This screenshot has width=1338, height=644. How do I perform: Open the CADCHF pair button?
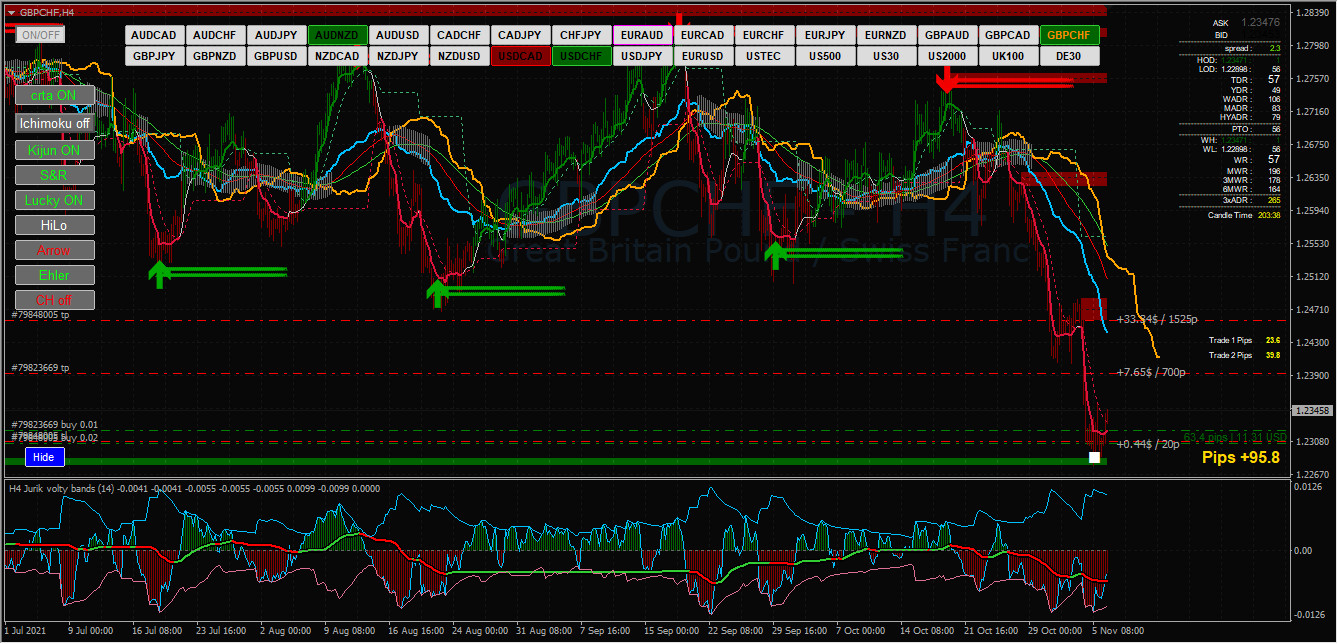click(x=459, y=35)
